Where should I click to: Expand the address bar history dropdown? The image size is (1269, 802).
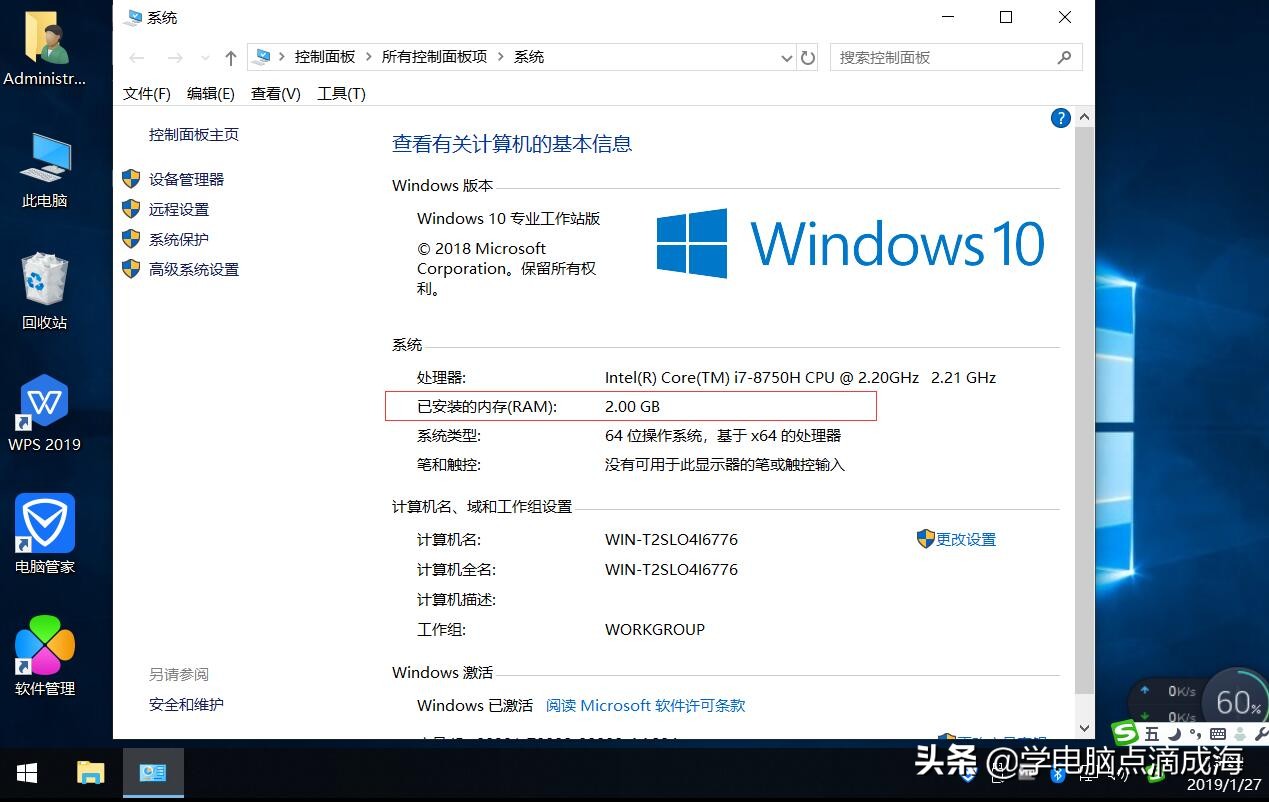[786, 57]
